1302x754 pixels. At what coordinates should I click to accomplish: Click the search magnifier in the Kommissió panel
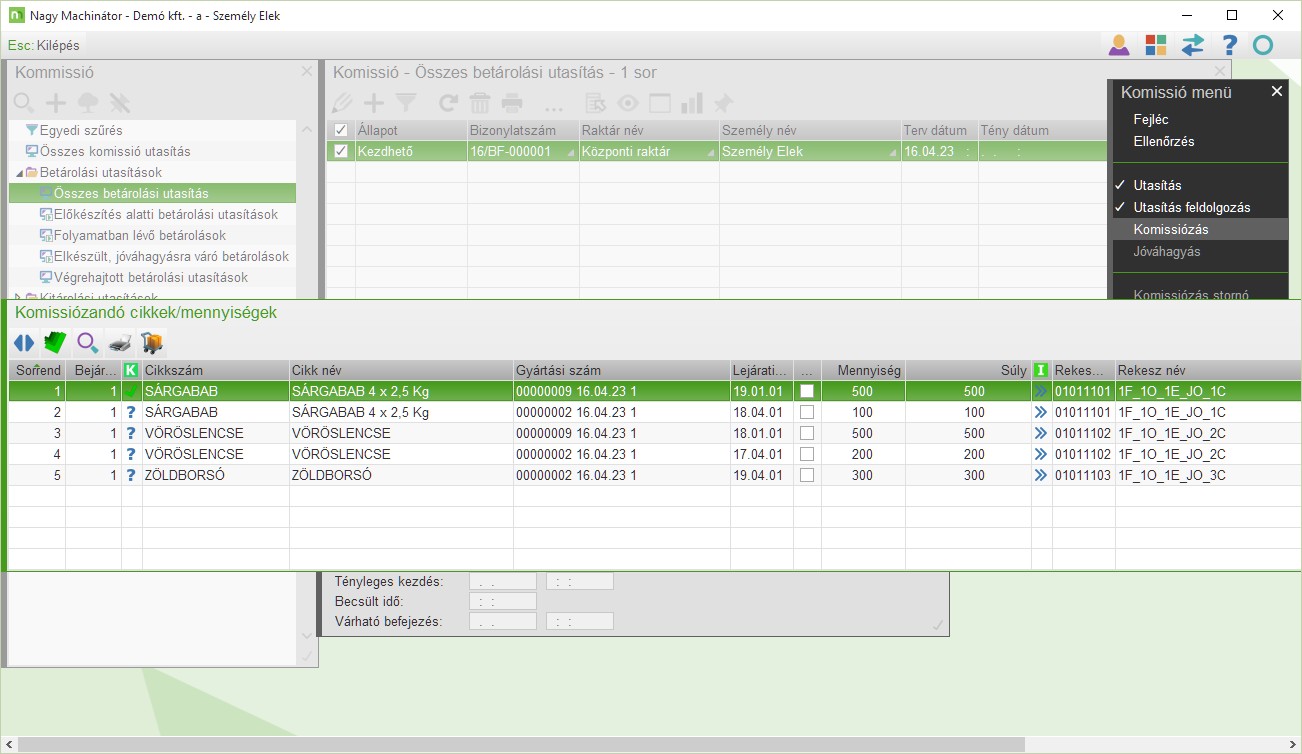pos(23,102)
